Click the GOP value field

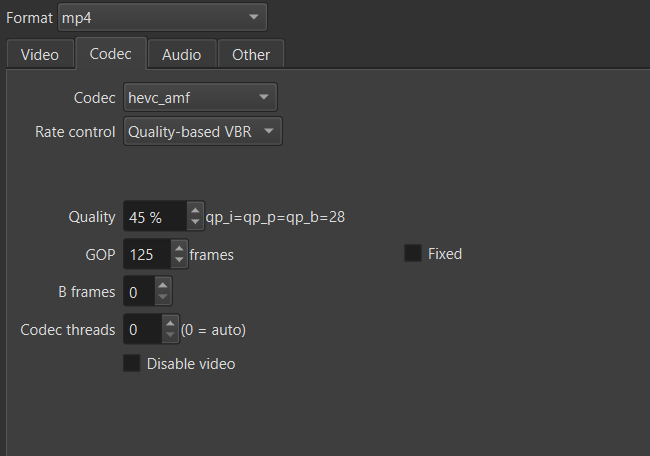click(145, 254)
